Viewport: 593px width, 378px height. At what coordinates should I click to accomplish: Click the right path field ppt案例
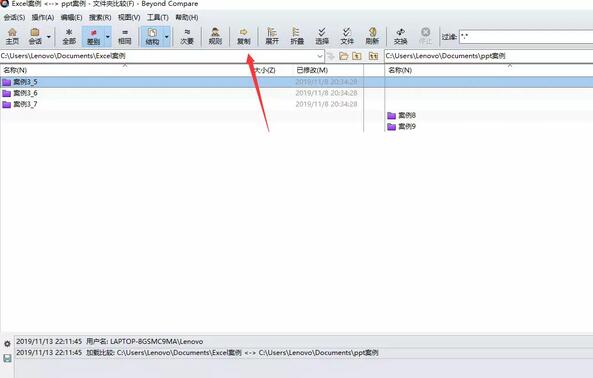click(x=489, y=56)
